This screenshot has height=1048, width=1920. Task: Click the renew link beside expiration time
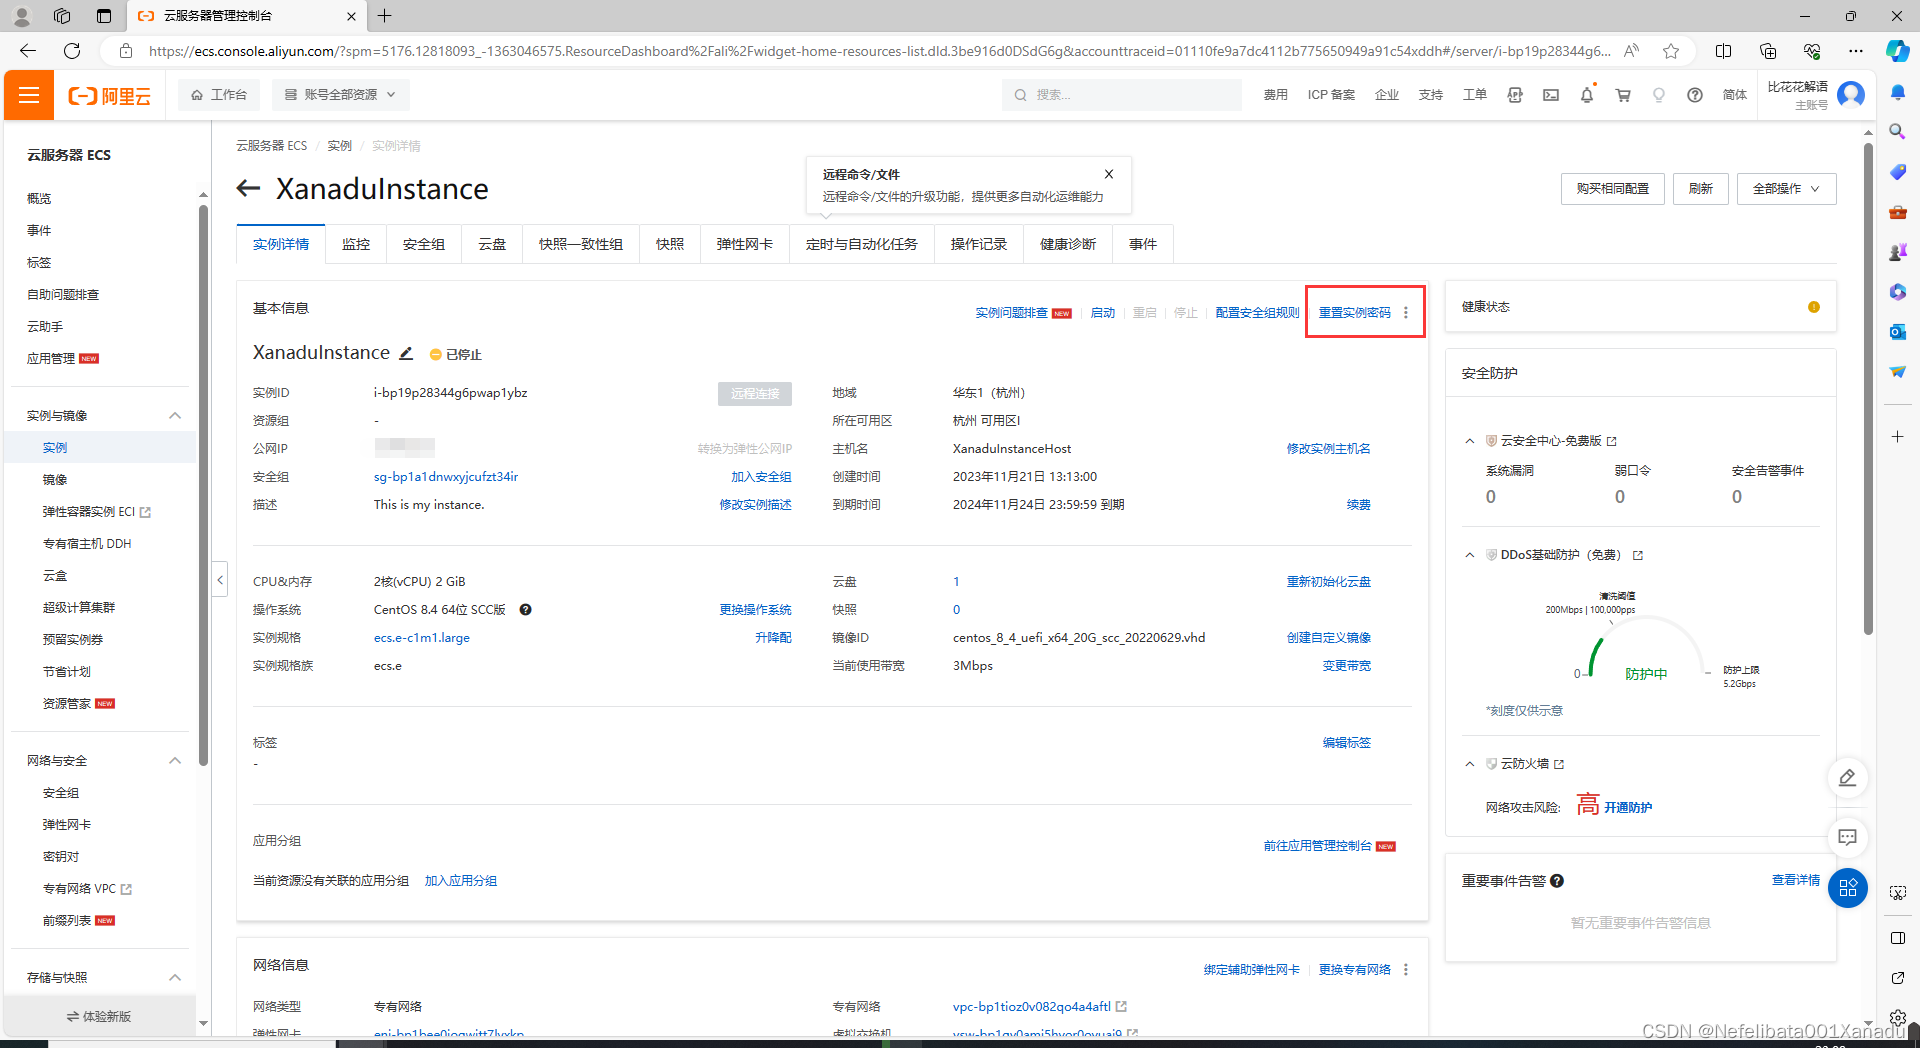[1358, 505]
